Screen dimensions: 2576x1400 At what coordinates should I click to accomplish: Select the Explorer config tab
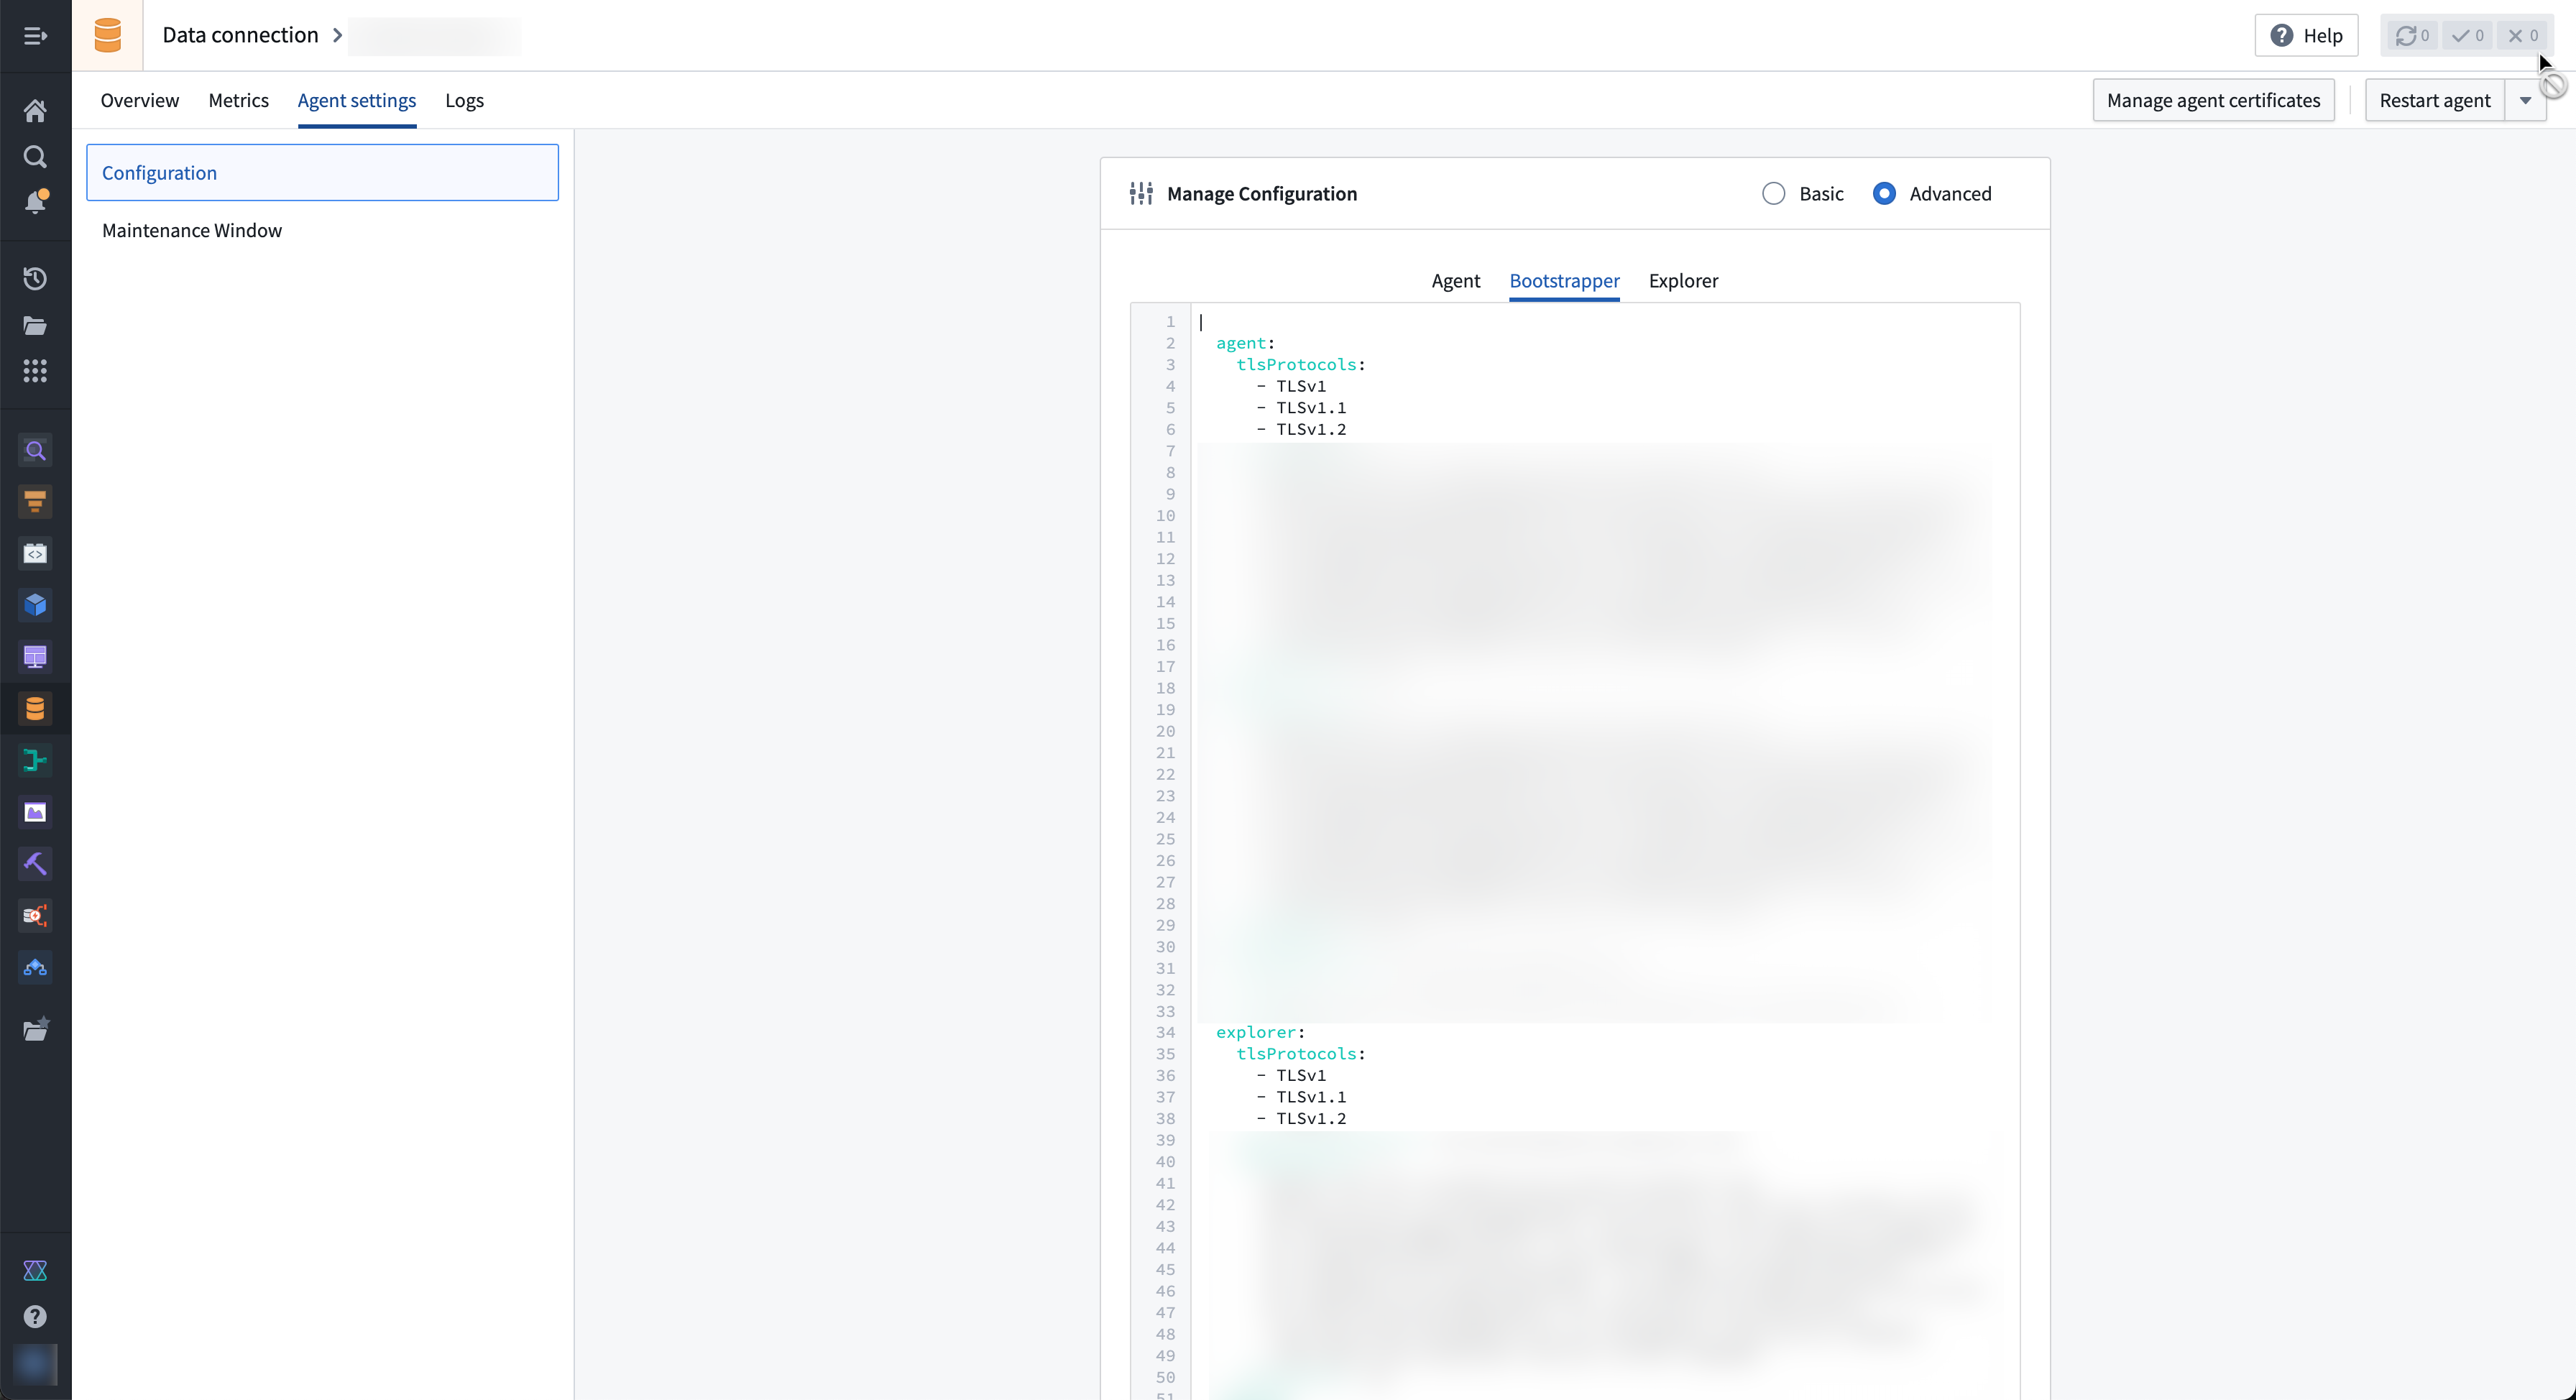[1683, 281]
